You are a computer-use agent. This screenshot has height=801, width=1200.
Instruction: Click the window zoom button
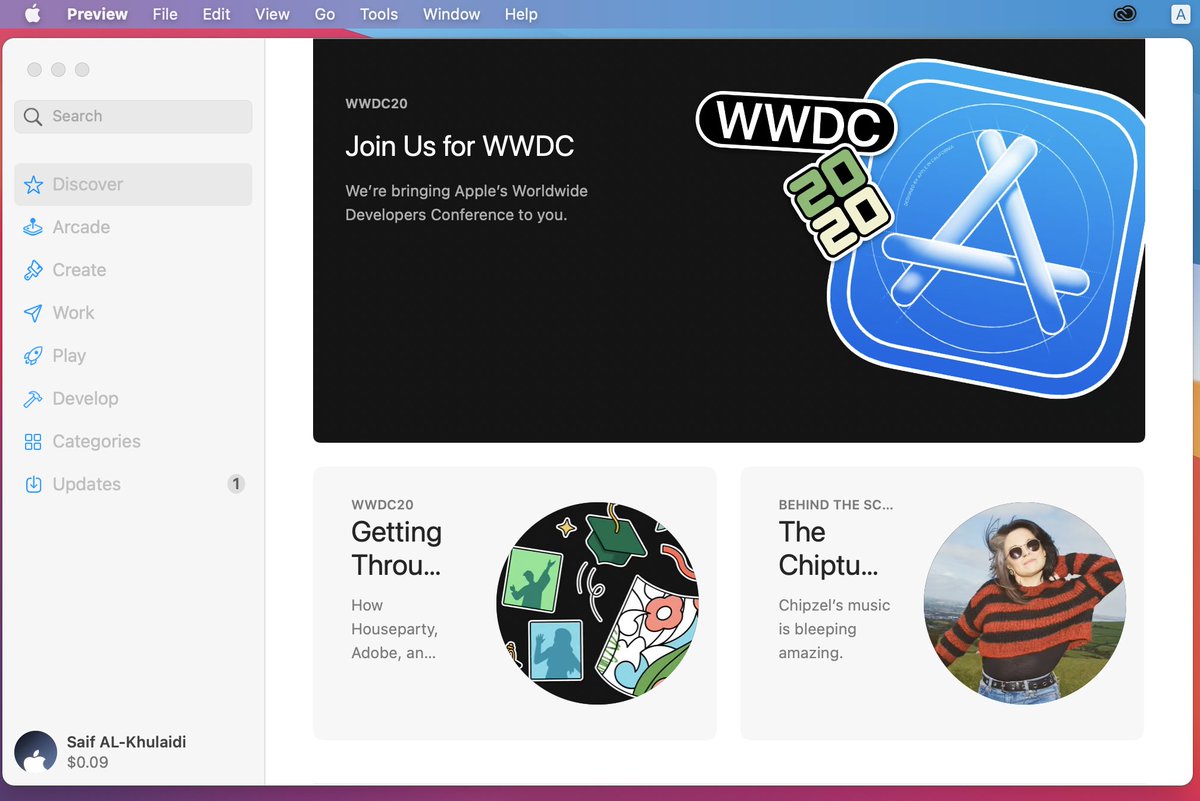click(x=82, y=70)
